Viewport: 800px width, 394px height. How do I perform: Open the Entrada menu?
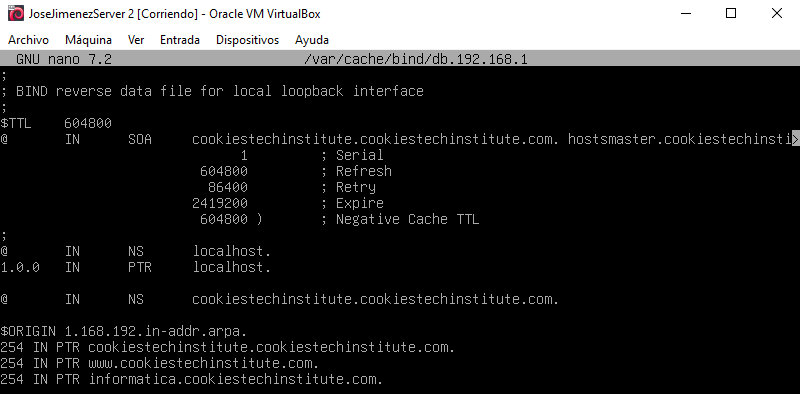pos(180,40)
